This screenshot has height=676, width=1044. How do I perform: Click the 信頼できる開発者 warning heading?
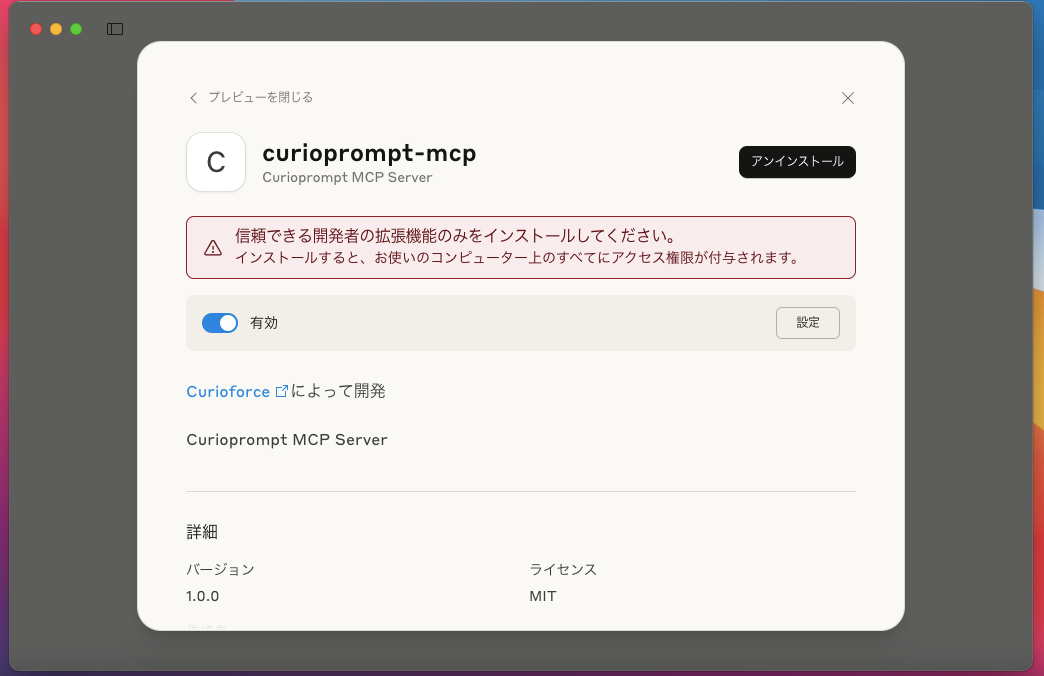(x=455, y=236)
